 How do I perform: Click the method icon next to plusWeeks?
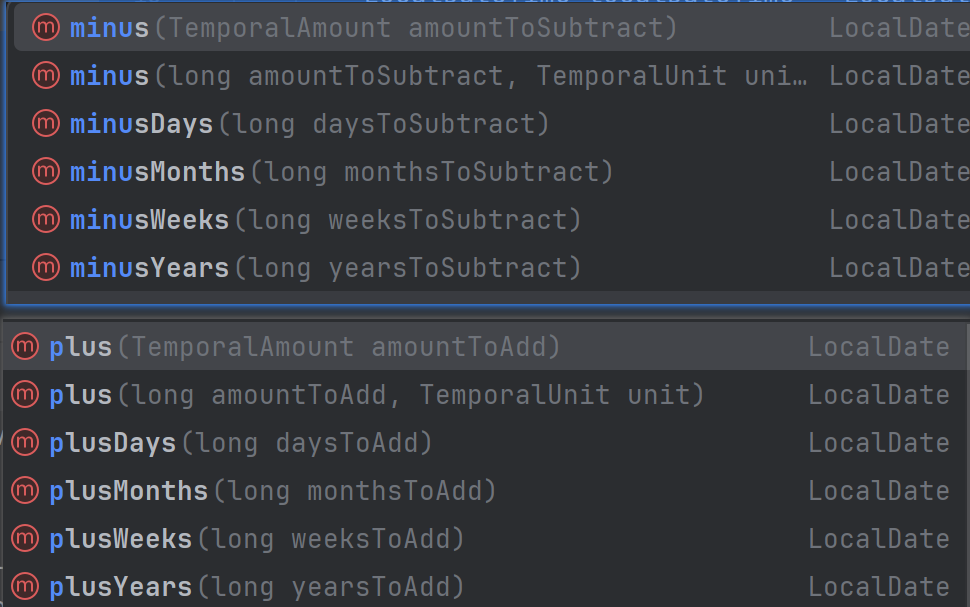coord(24,539)
